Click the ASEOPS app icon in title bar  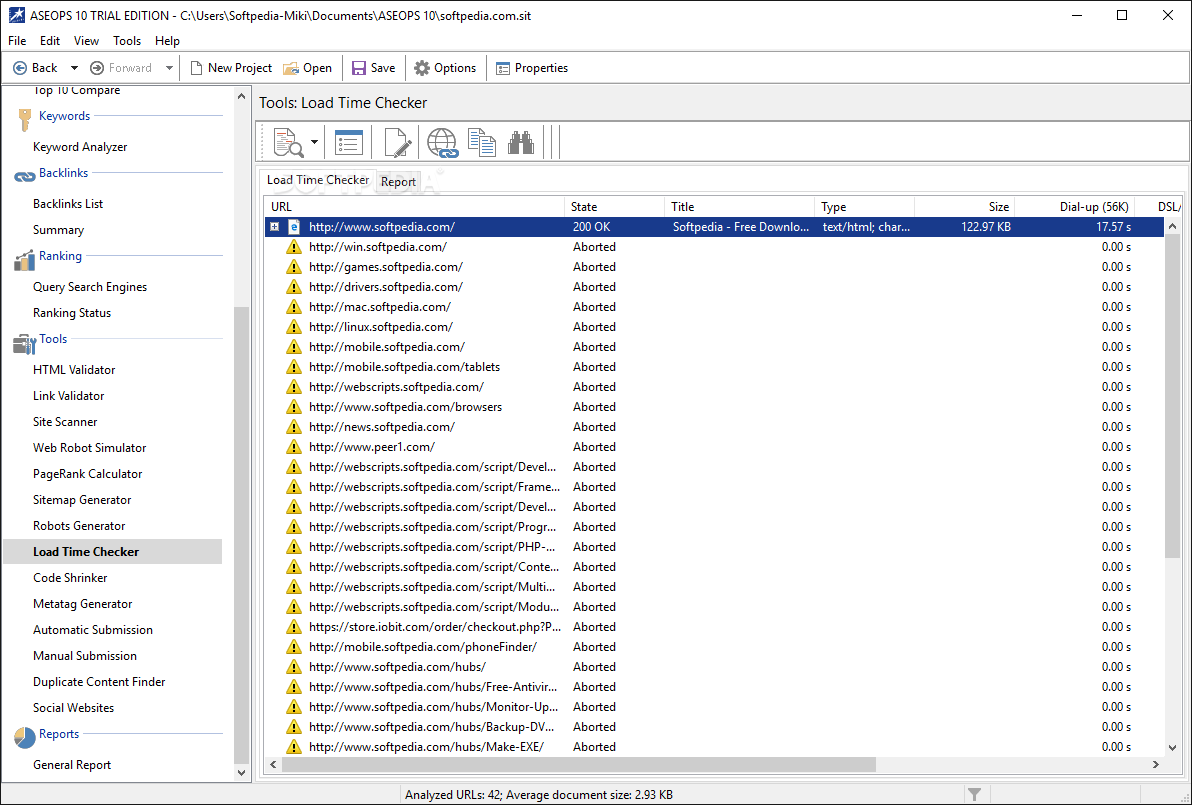tap(15, 15)
